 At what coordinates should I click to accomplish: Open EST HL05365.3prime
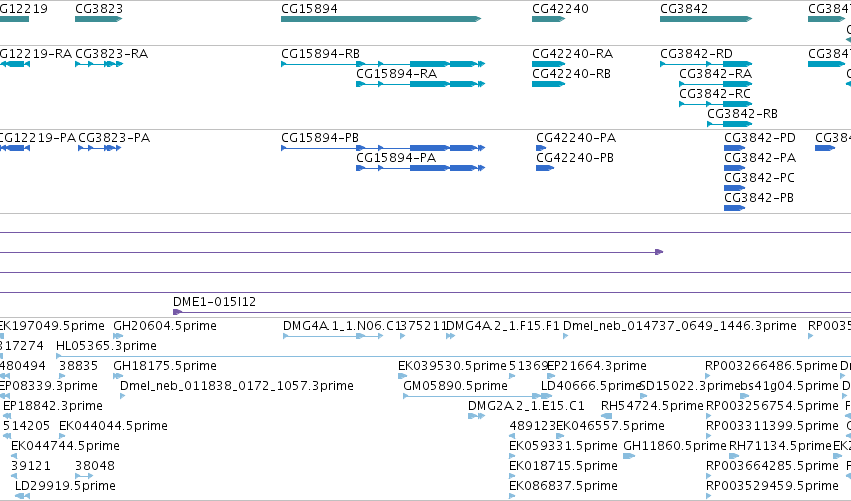click(106, 346)
